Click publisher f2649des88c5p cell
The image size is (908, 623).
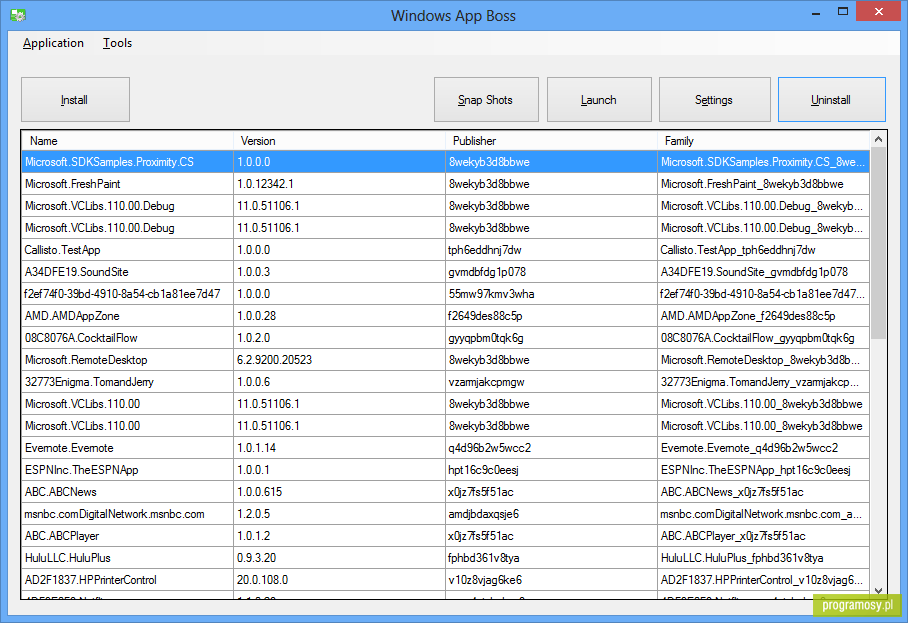coord(551,316)
